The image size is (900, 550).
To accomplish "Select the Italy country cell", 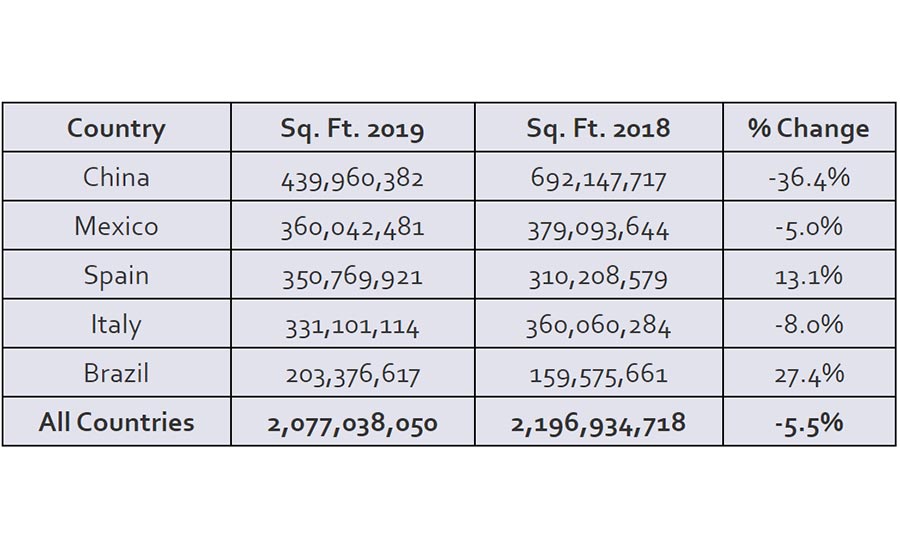I will tap(116, 324).
